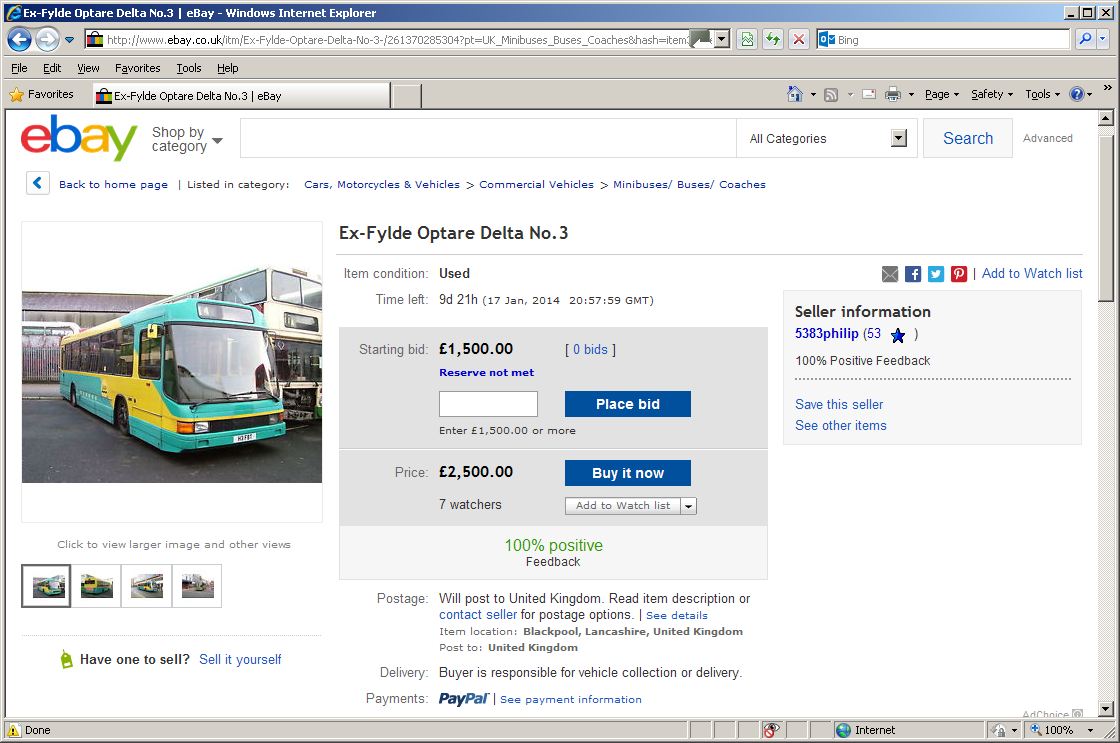Open the Favorites menu
Viewport: 1120px width, 743px height.
137,68
